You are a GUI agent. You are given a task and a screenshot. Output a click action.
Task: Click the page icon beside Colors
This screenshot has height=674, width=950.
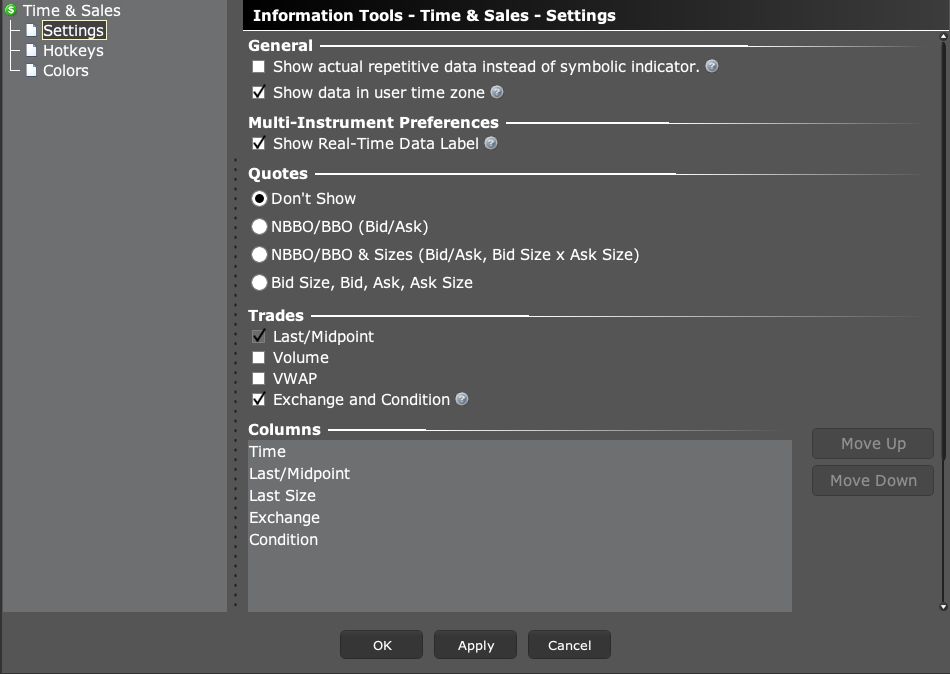click(x=32, y=70)
